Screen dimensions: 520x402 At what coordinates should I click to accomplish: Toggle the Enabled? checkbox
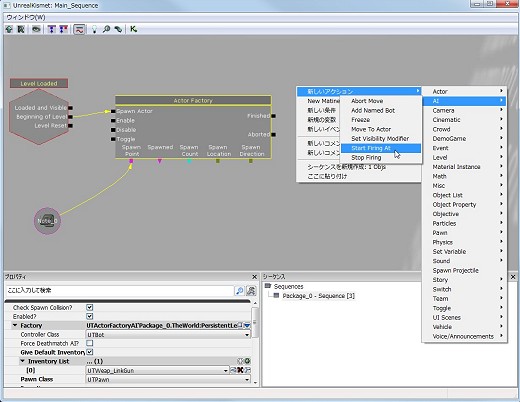[x=89, y=316]
